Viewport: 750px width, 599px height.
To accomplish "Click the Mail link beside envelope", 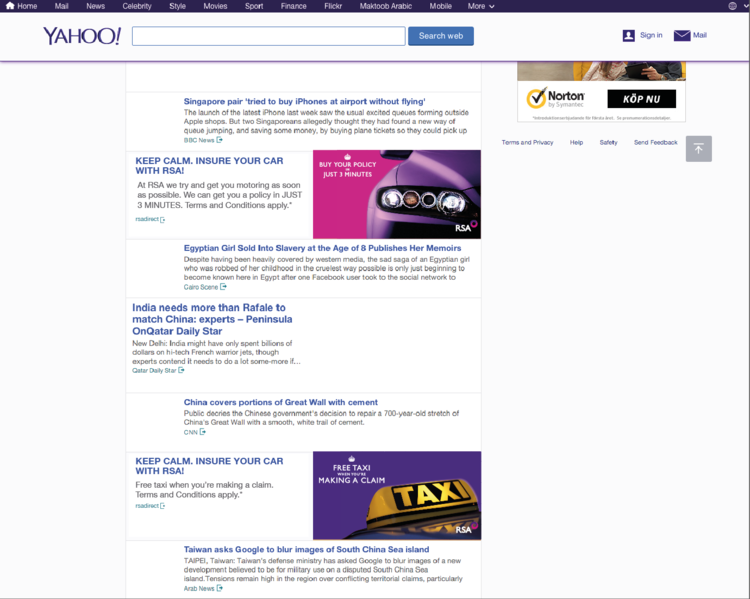I will pyautogui.click(x=699, y=35).
